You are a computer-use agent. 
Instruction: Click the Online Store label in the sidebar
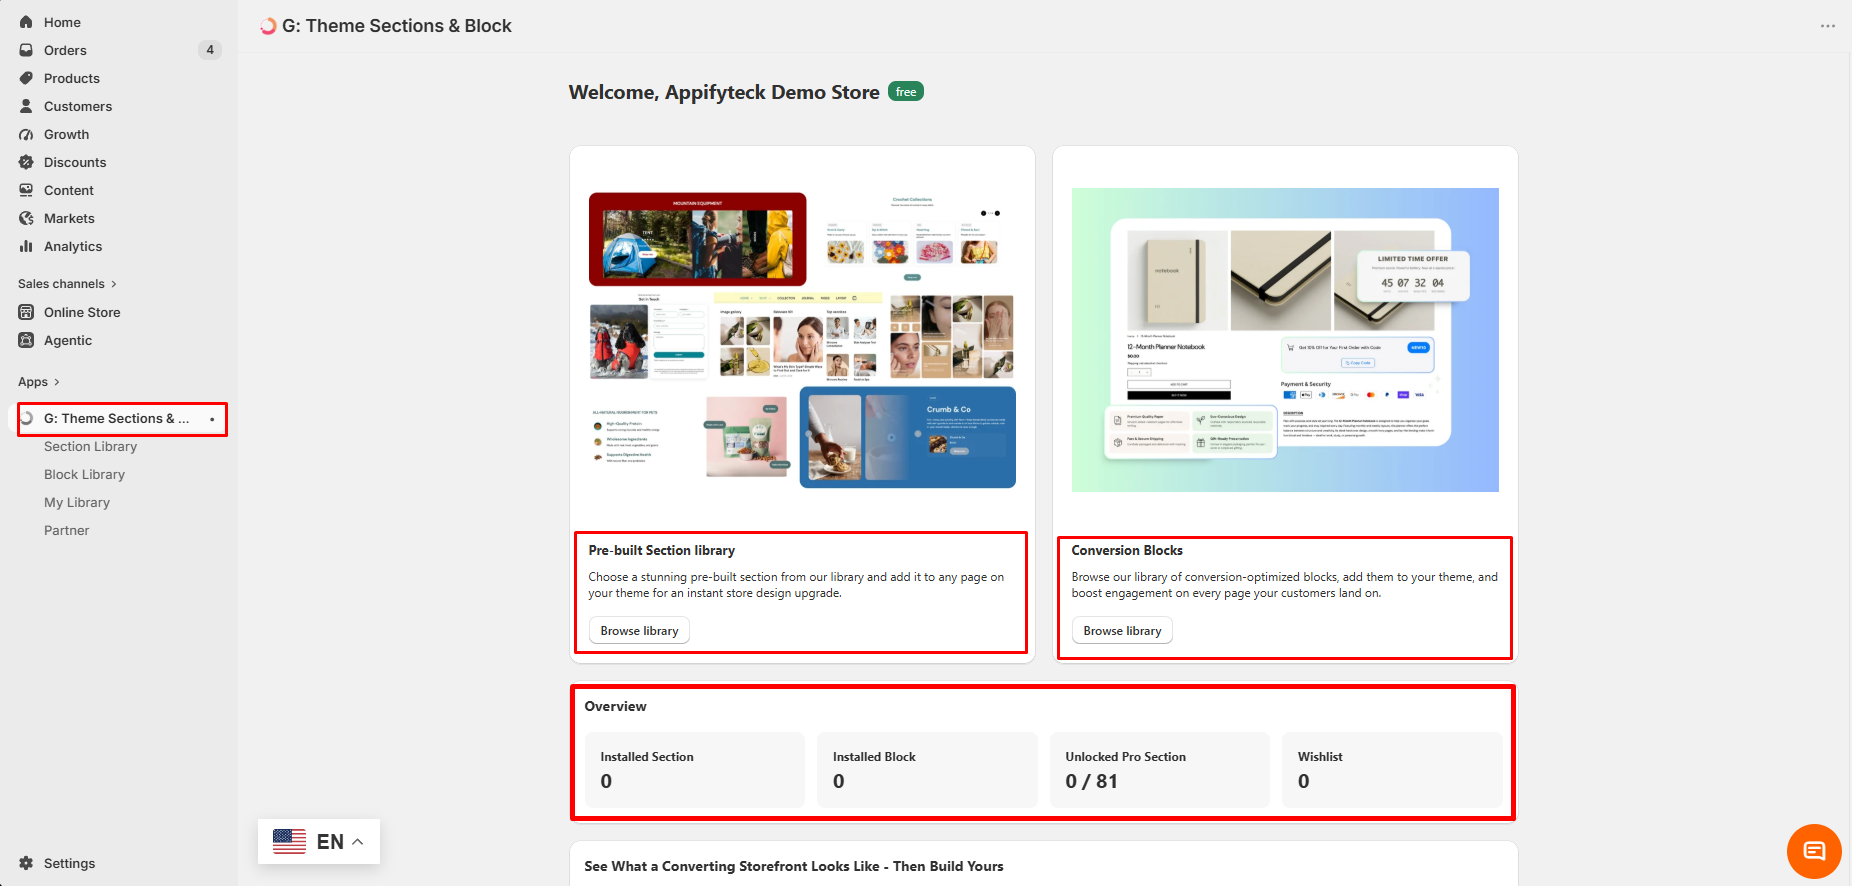click(82, 312)
